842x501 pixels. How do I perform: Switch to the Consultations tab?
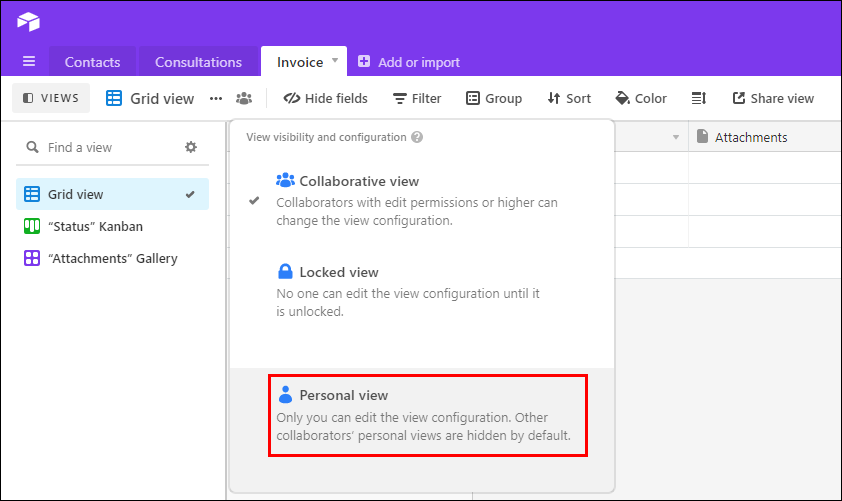pyautogui.click(x=198, y=62)
